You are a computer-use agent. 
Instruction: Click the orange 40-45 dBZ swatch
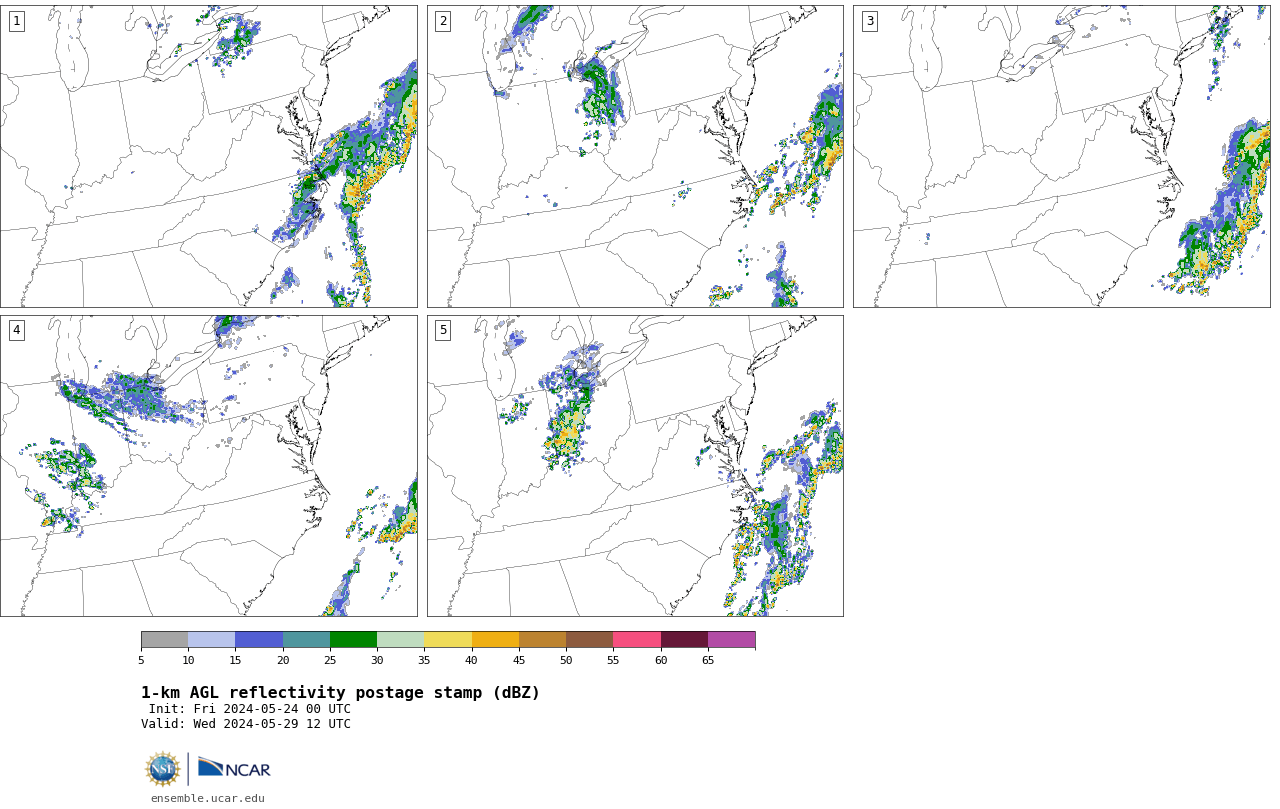click(x=495, y=640)
